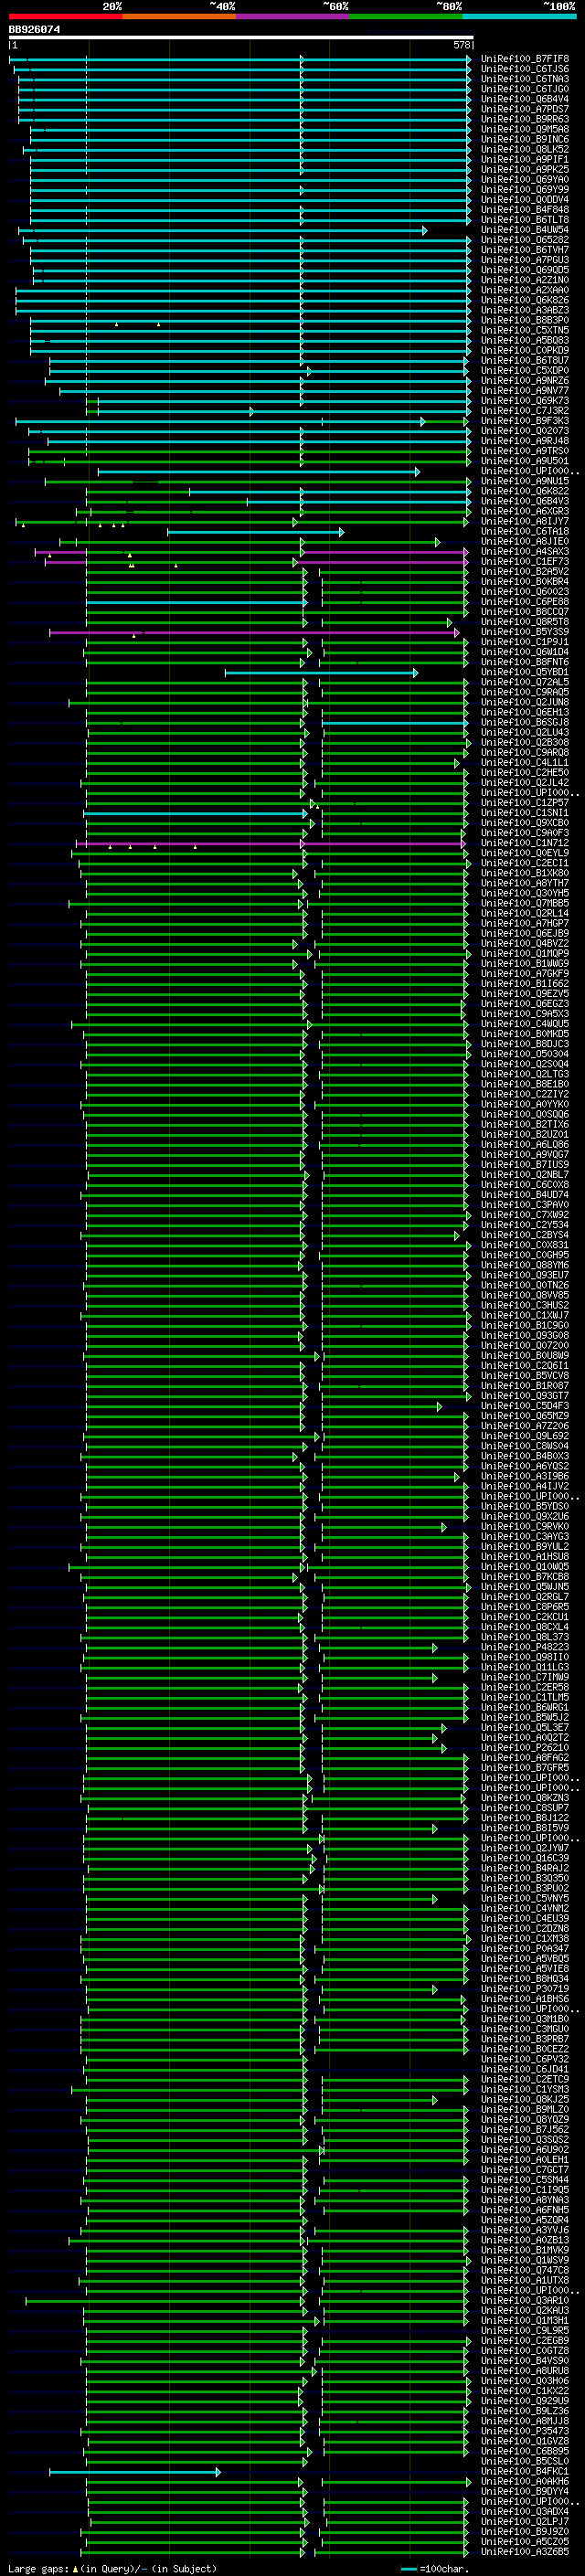
Task: Open hit UniRef100_C4L1L1
Action: [x=525, y=762]
